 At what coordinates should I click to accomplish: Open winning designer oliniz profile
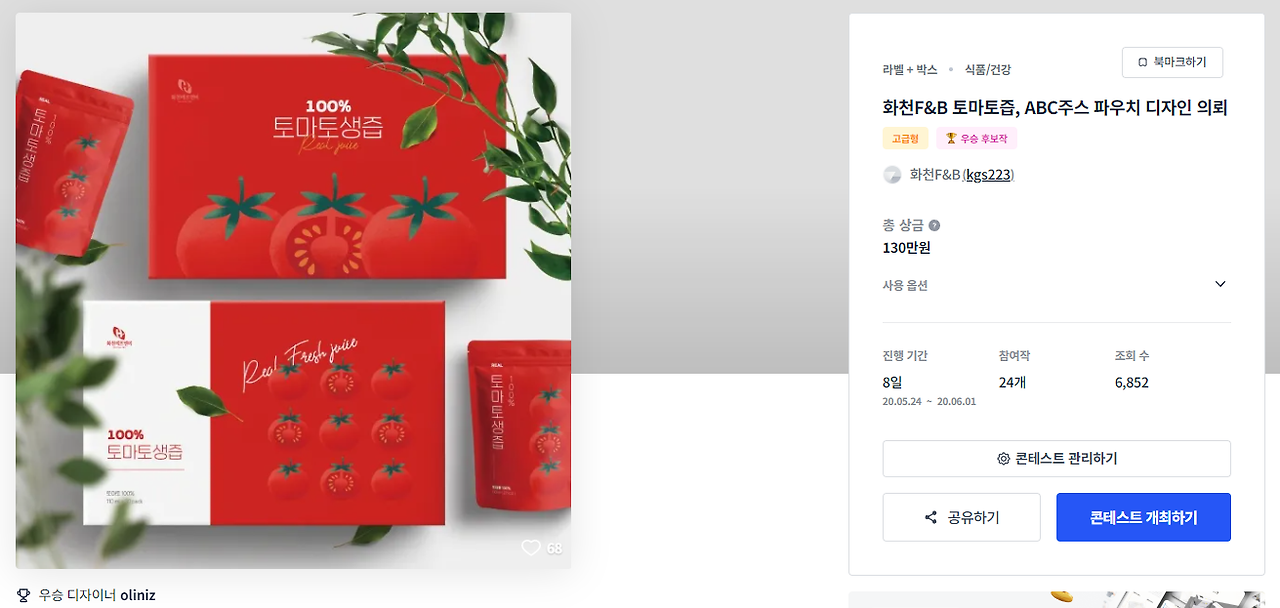pos(138,595)
